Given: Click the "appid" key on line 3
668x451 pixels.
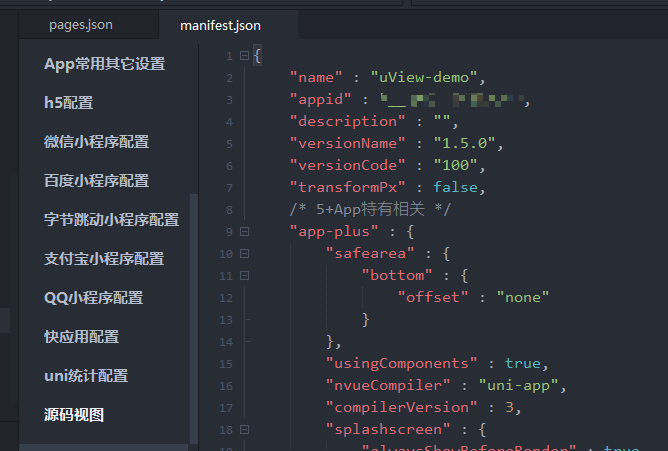Looking at the screenshot, I should click(x=320, y=100).
